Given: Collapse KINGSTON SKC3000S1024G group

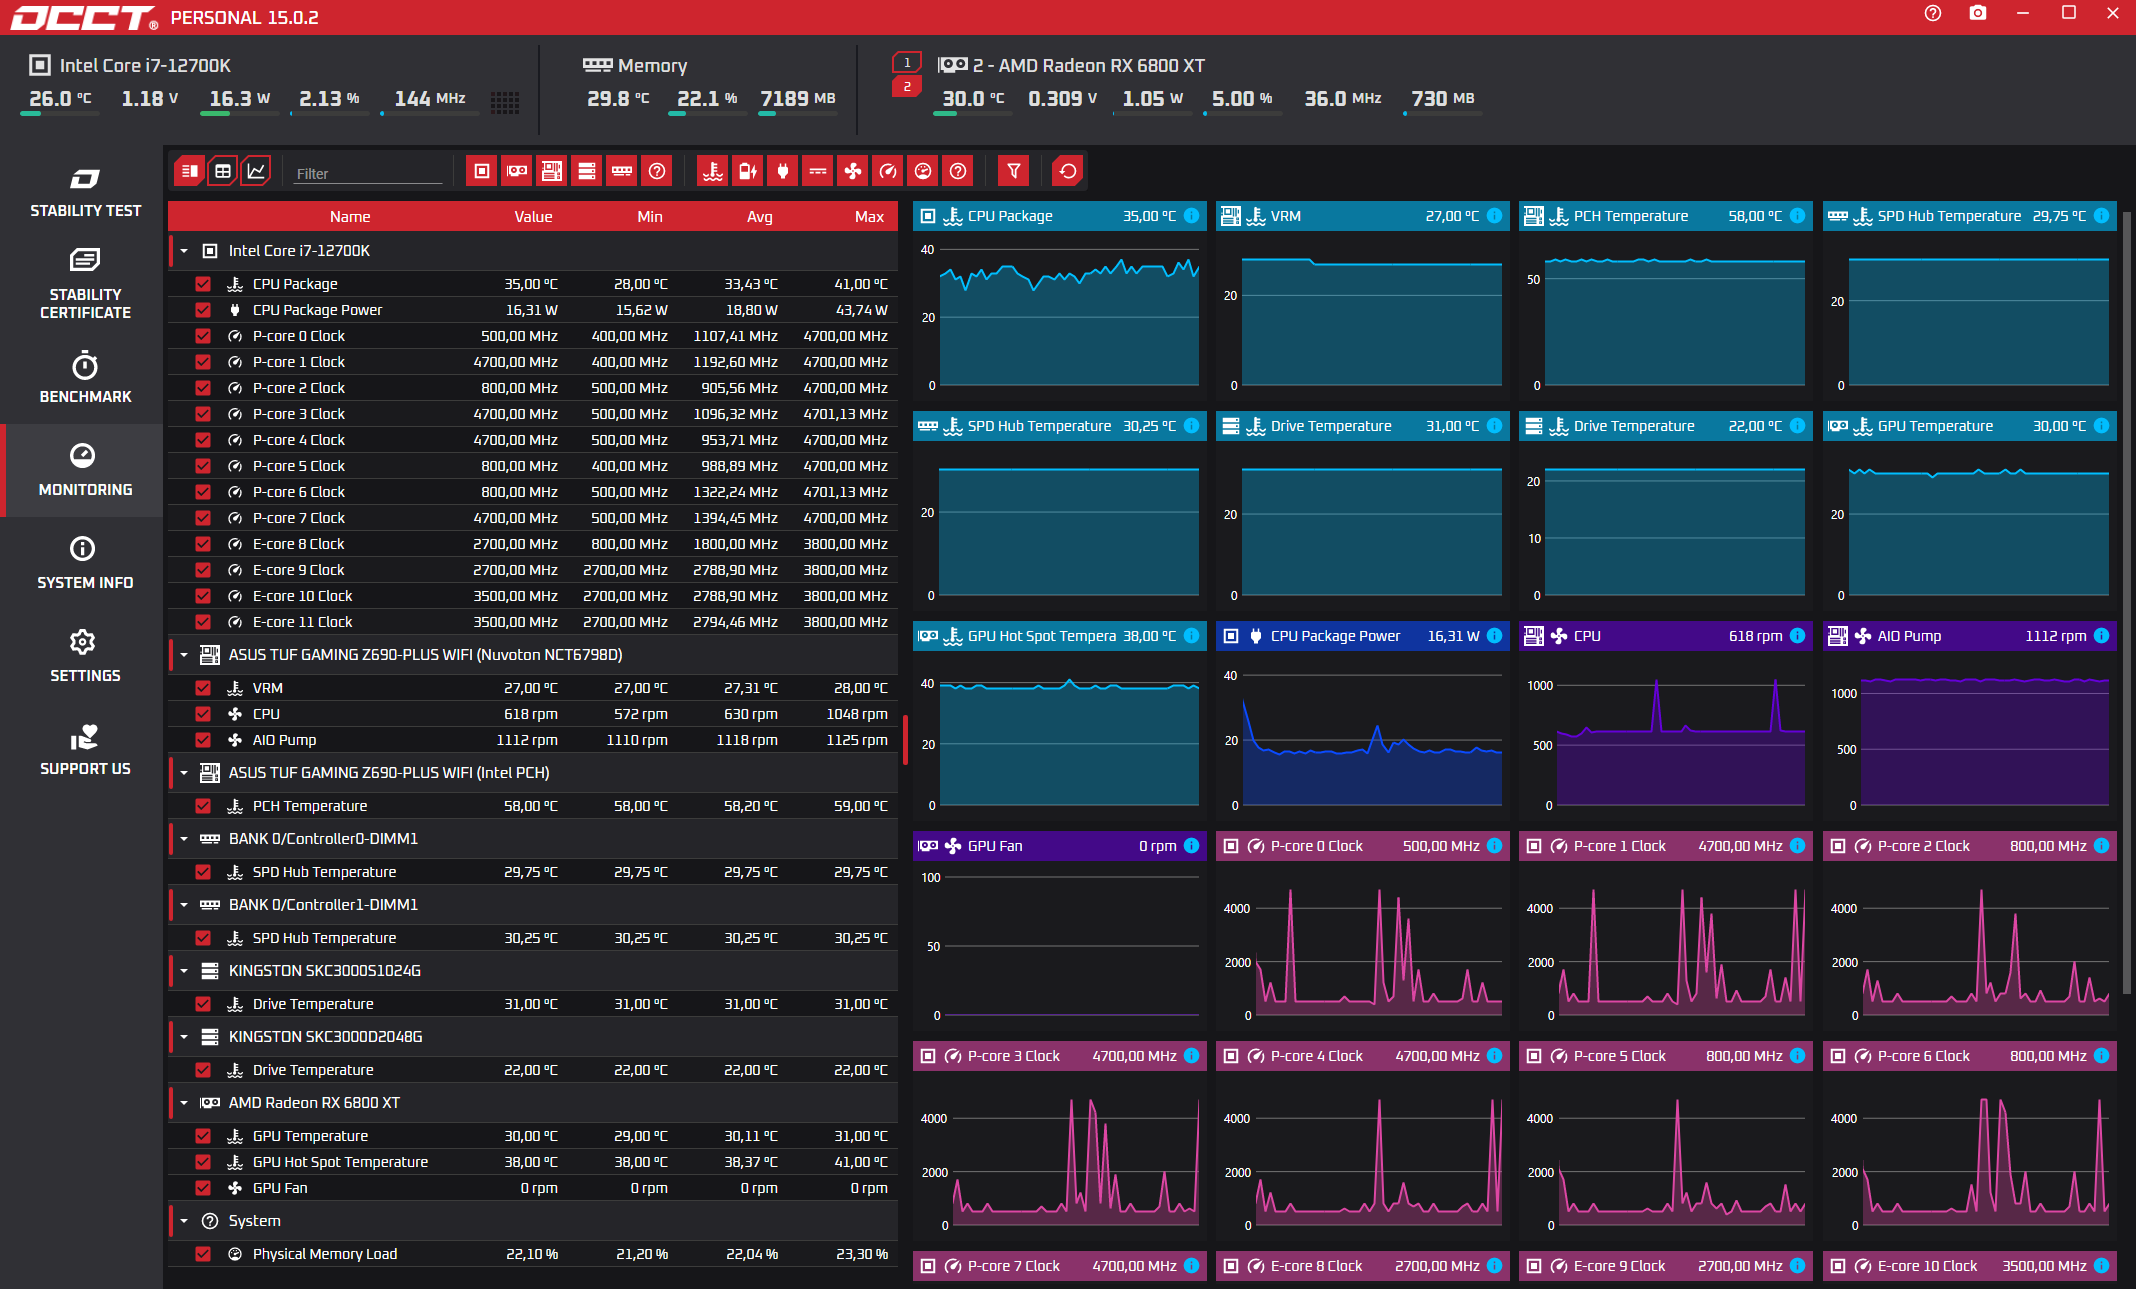Looking at the screenshot, I should tap(184, 971).
